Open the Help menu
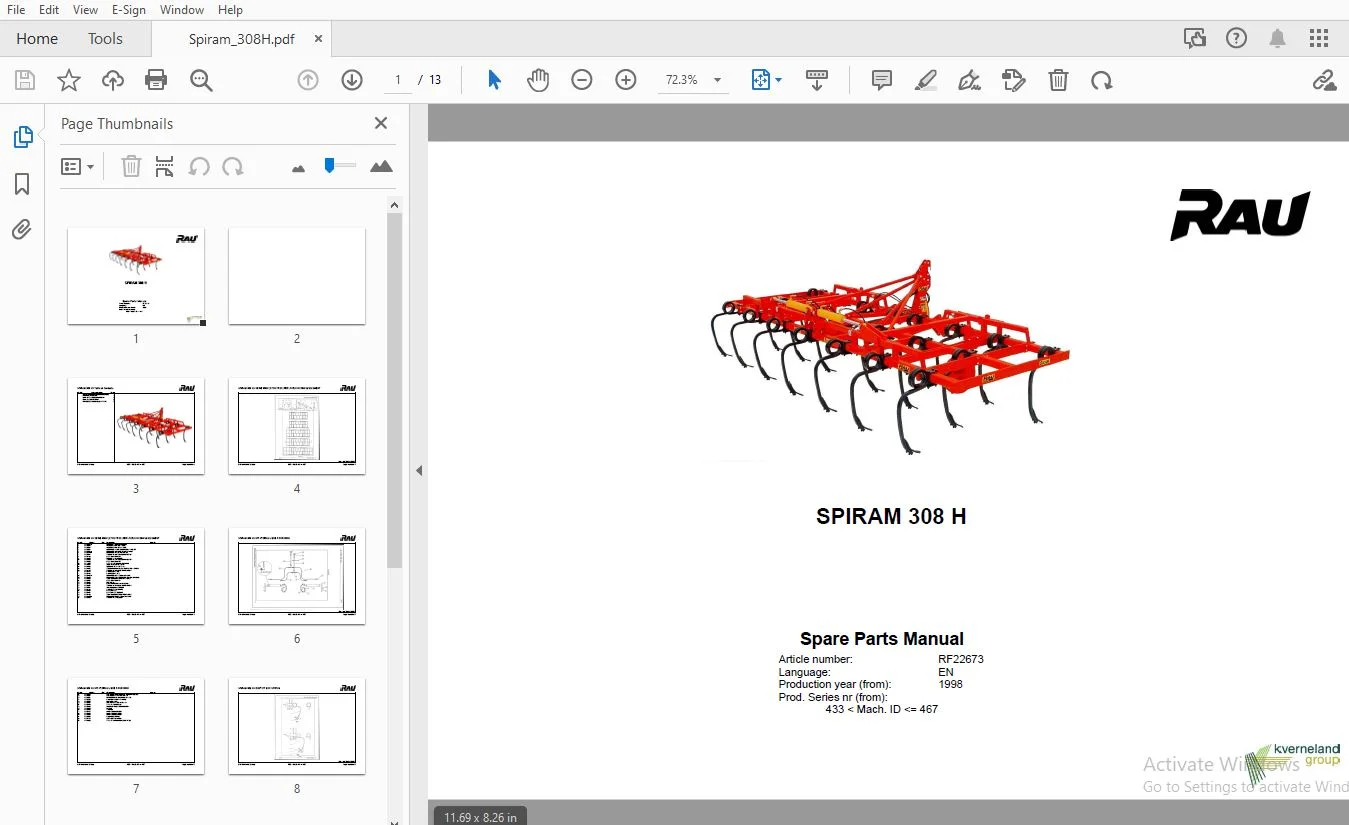This screenshot has width=1349, height=825. pyautogui.click(x=230, y=10)
